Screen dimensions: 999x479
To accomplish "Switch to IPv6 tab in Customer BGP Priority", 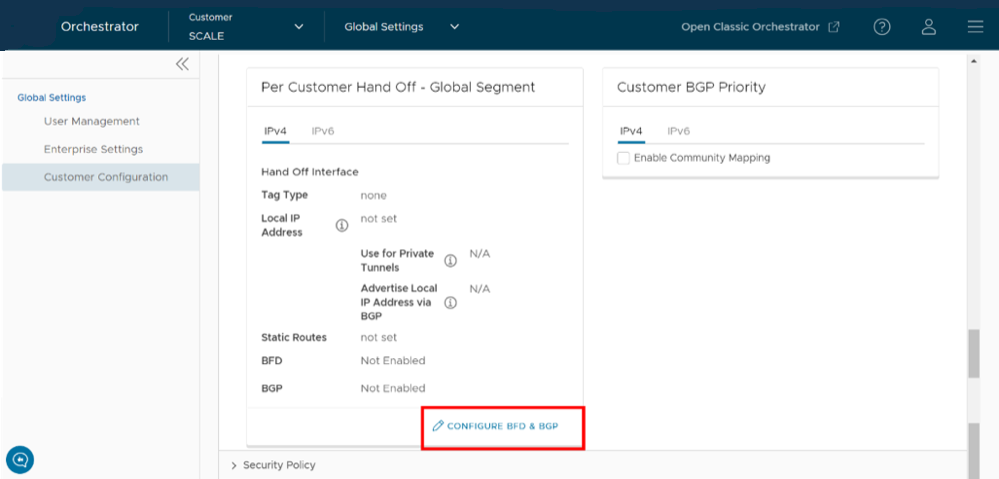I will (678, 131).
